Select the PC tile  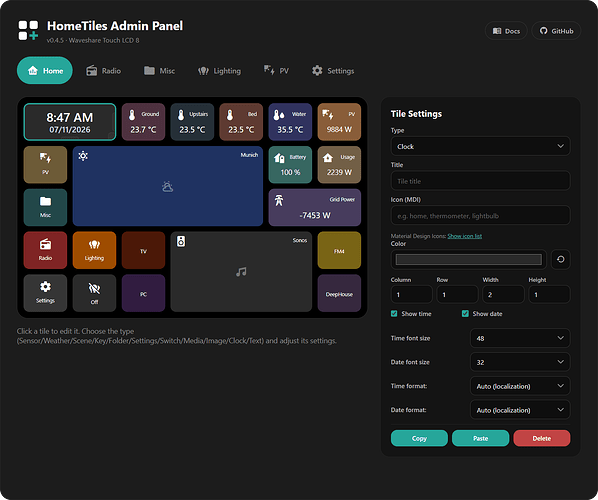(143, 293)
